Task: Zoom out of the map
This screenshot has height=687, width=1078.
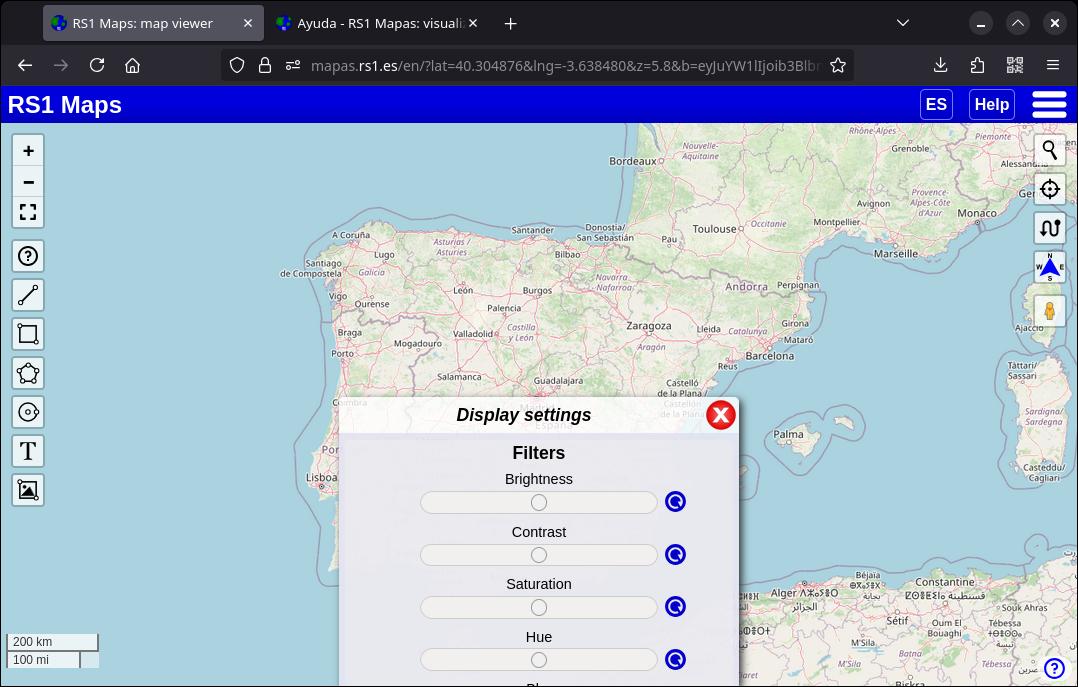Action: tap(28, 182)
